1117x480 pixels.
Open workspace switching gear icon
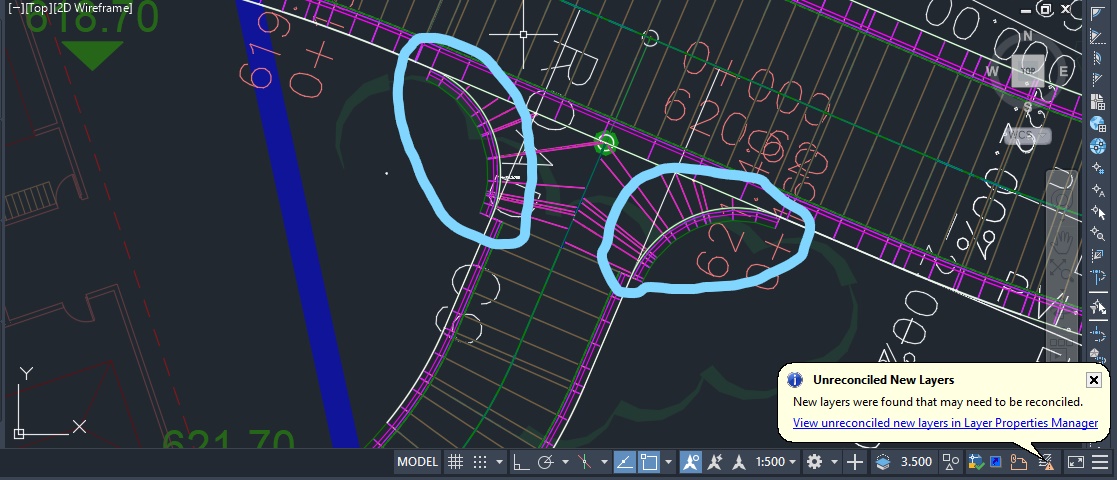coord(815,462)
